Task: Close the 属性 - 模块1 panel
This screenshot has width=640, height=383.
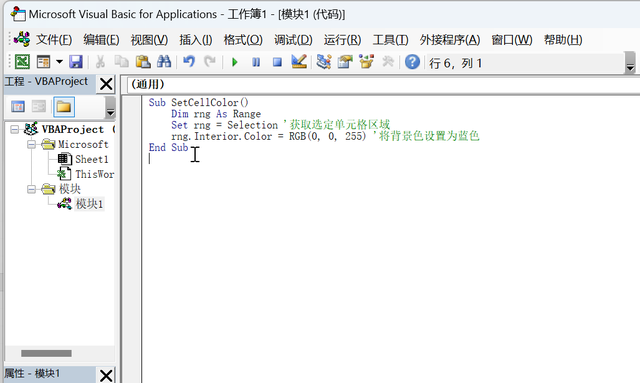Action: pos(106,375)
